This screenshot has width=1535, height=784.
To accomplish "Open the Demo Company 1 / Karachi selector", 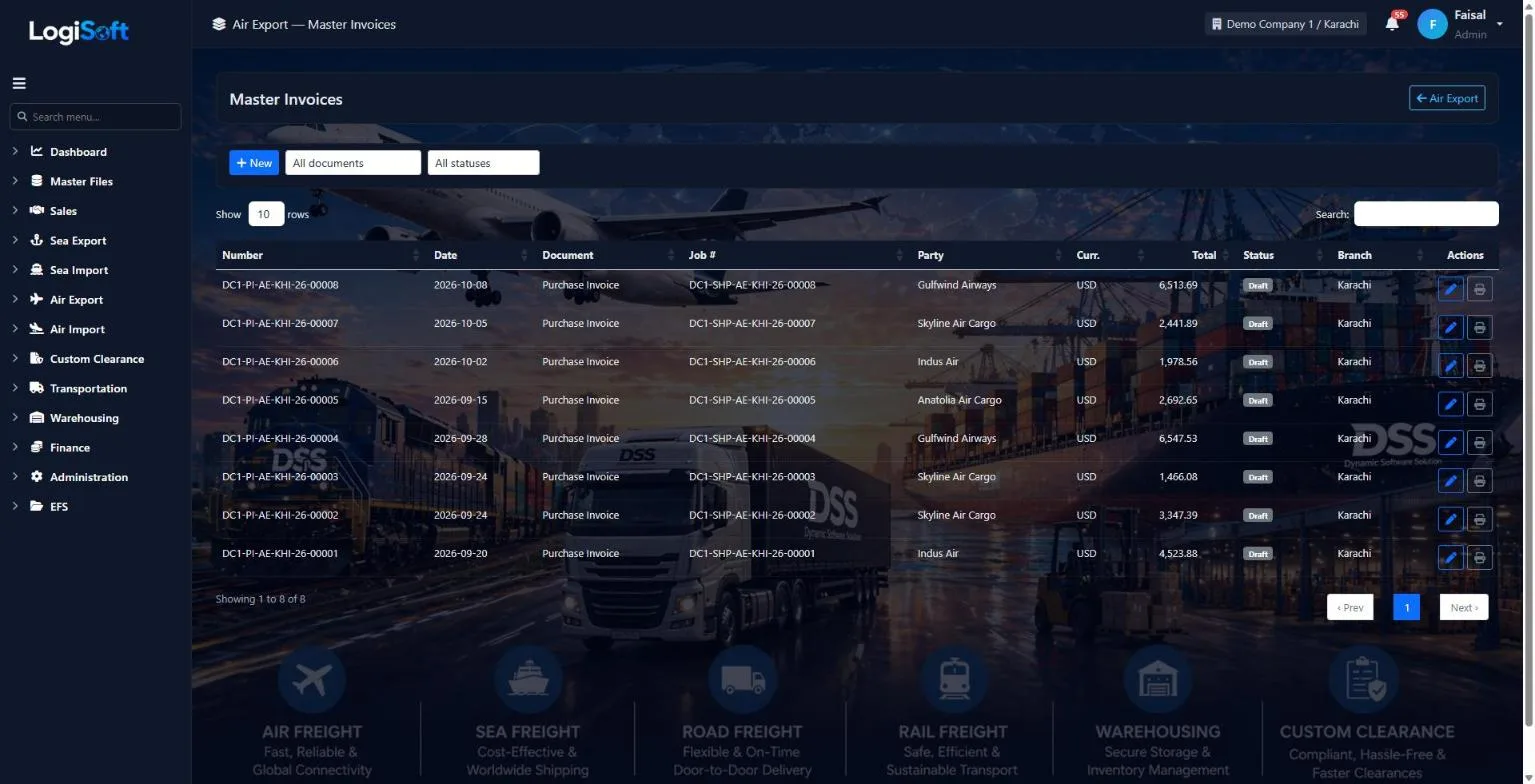I will point(1284,24).
